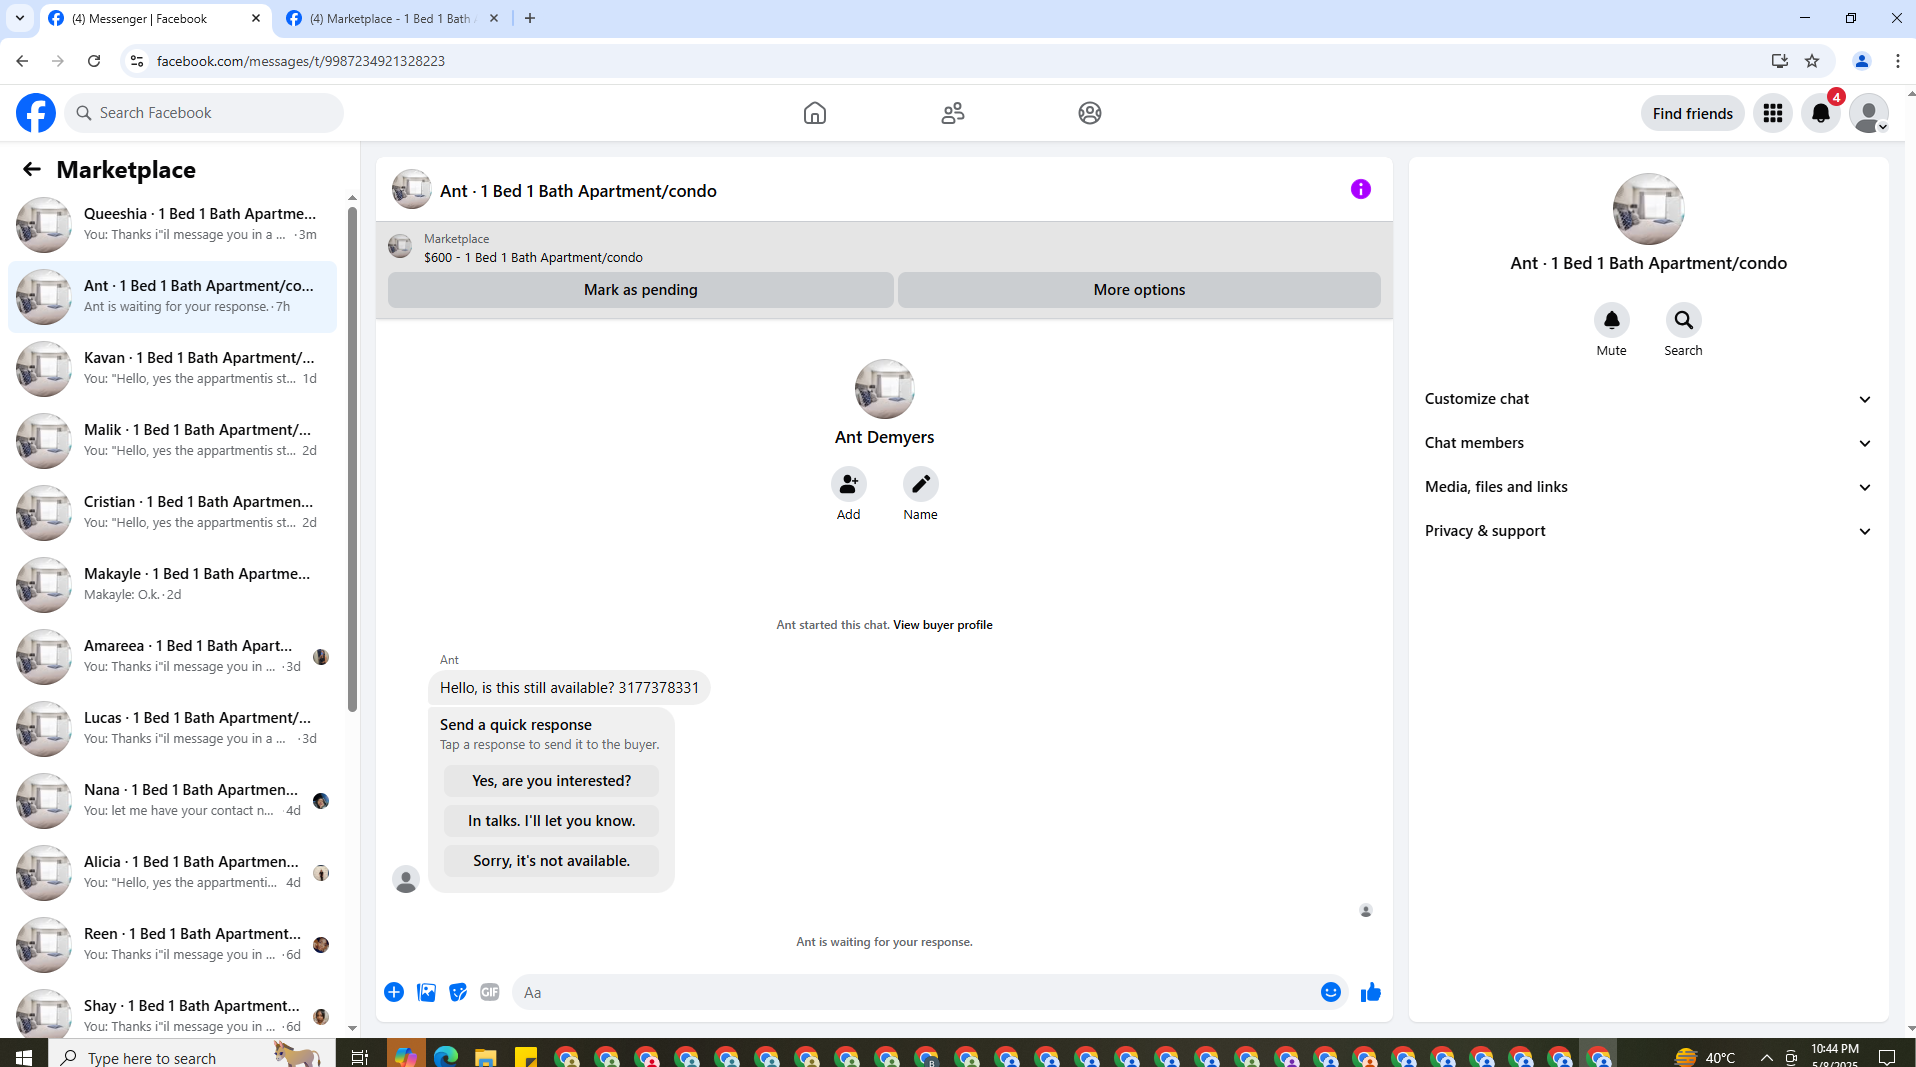Switch to the Messenger | Facebook tab
This screenshot has width=1916, height=1067.
[156, 19]
